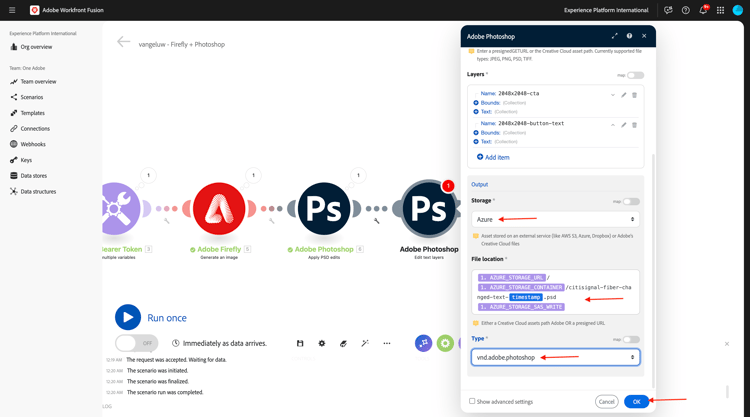Open the user profile avatar
The width and height of the screenshot is (750, 417).
coord(738,10)
